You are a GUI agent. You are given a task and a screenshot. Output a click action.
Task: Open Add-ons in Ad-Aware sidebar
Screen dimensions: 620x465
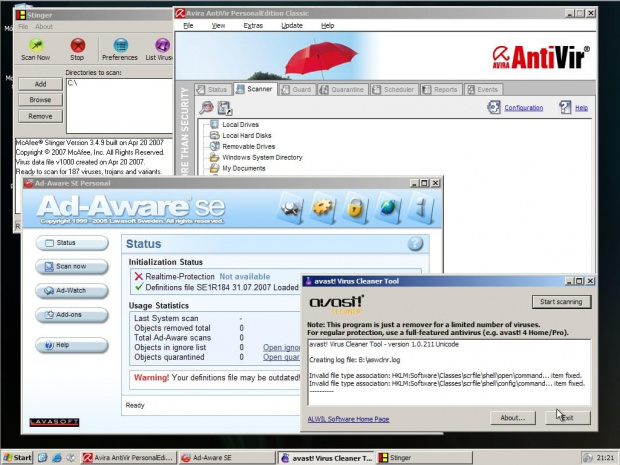(x=72, y=315)
